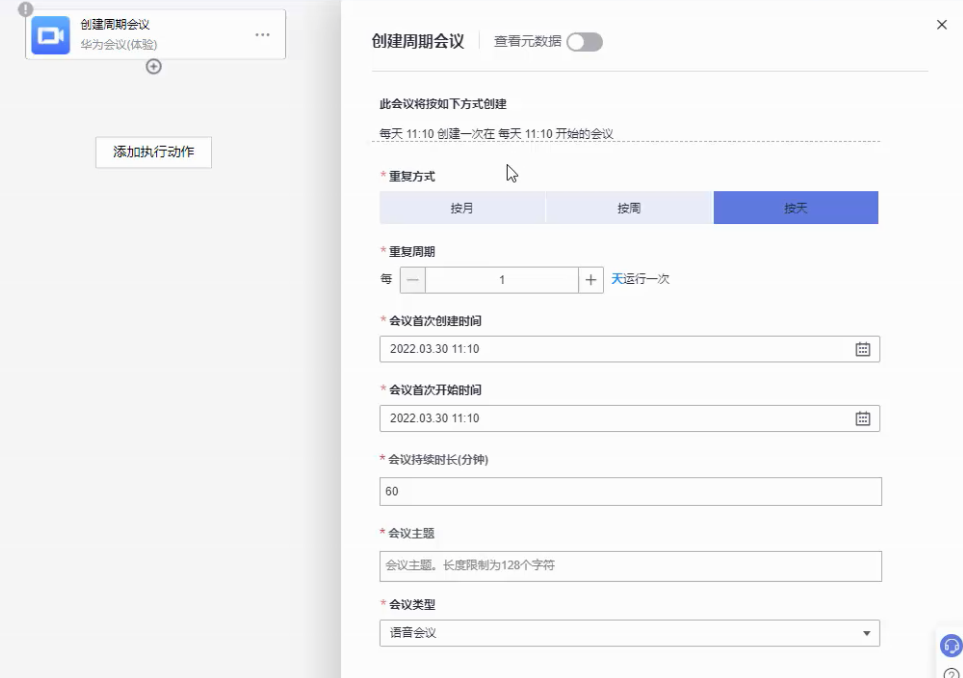
Task: Click the repeat period number field
Action: tap(501, 280)
